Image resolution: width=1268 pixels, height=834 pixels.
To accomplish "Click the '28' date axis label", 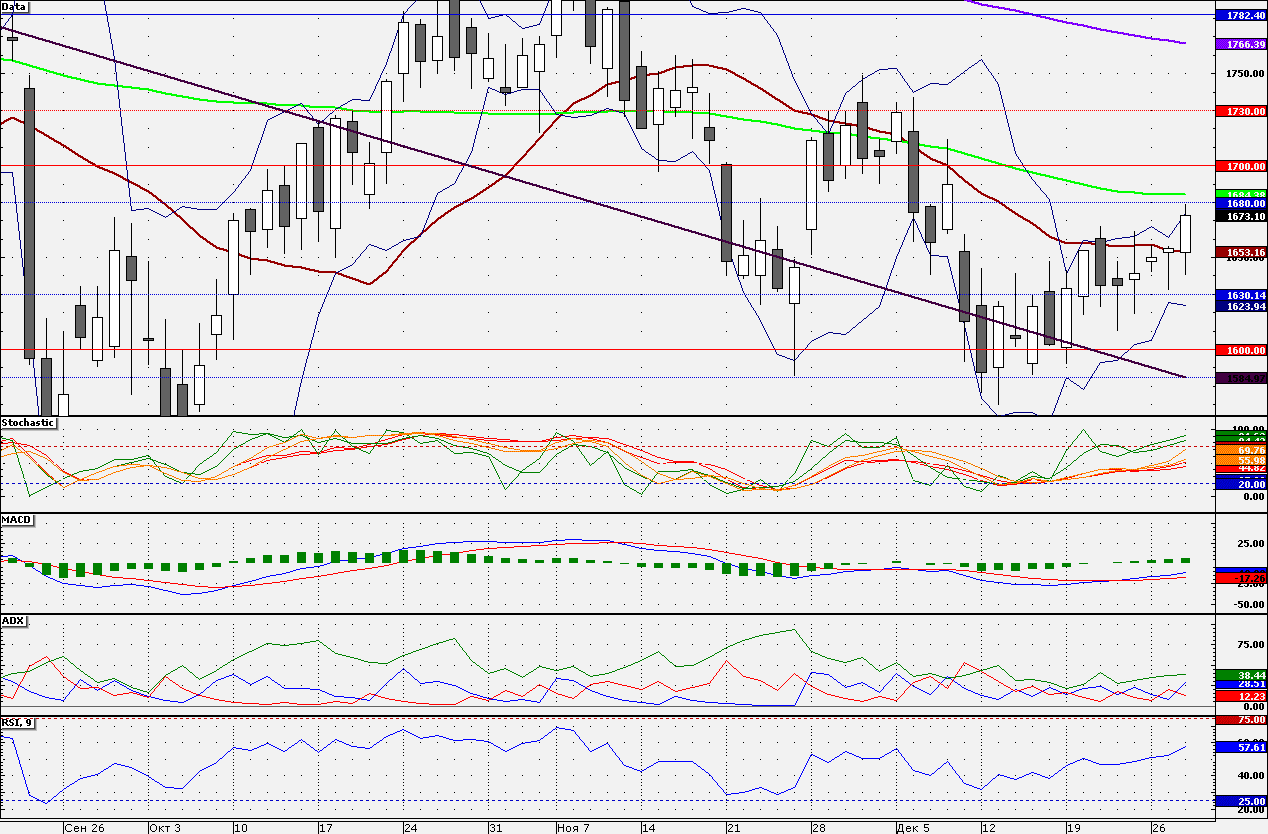I will (818, 828).
